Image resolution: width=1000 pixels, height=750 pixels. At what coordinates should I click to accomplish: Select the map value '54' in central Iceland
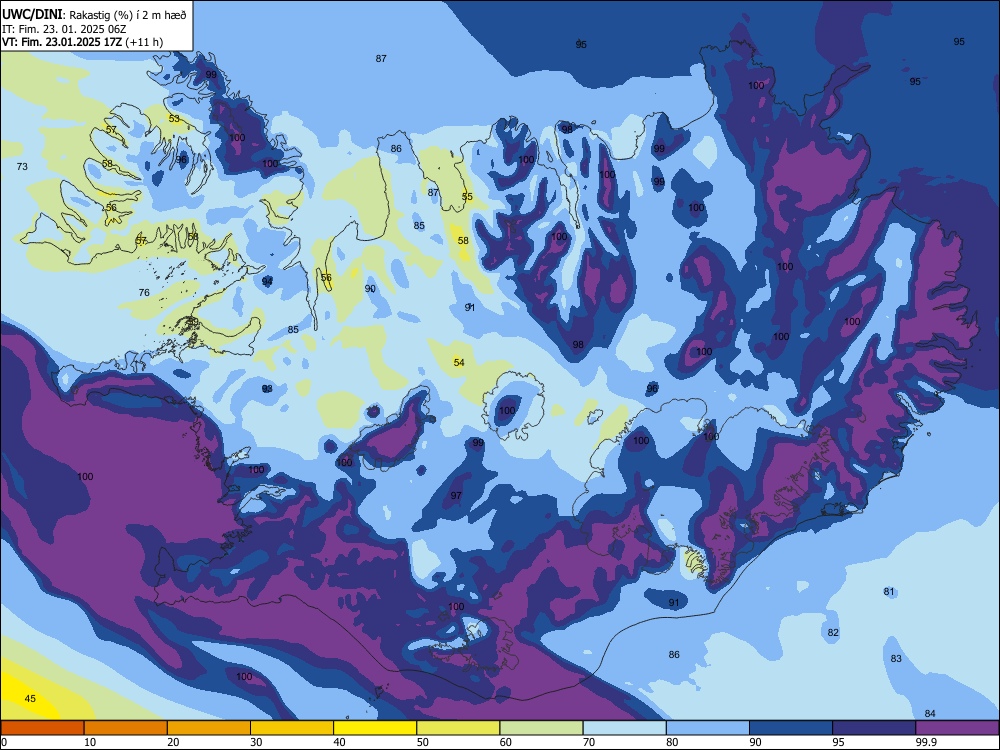[x=459, y=362]
